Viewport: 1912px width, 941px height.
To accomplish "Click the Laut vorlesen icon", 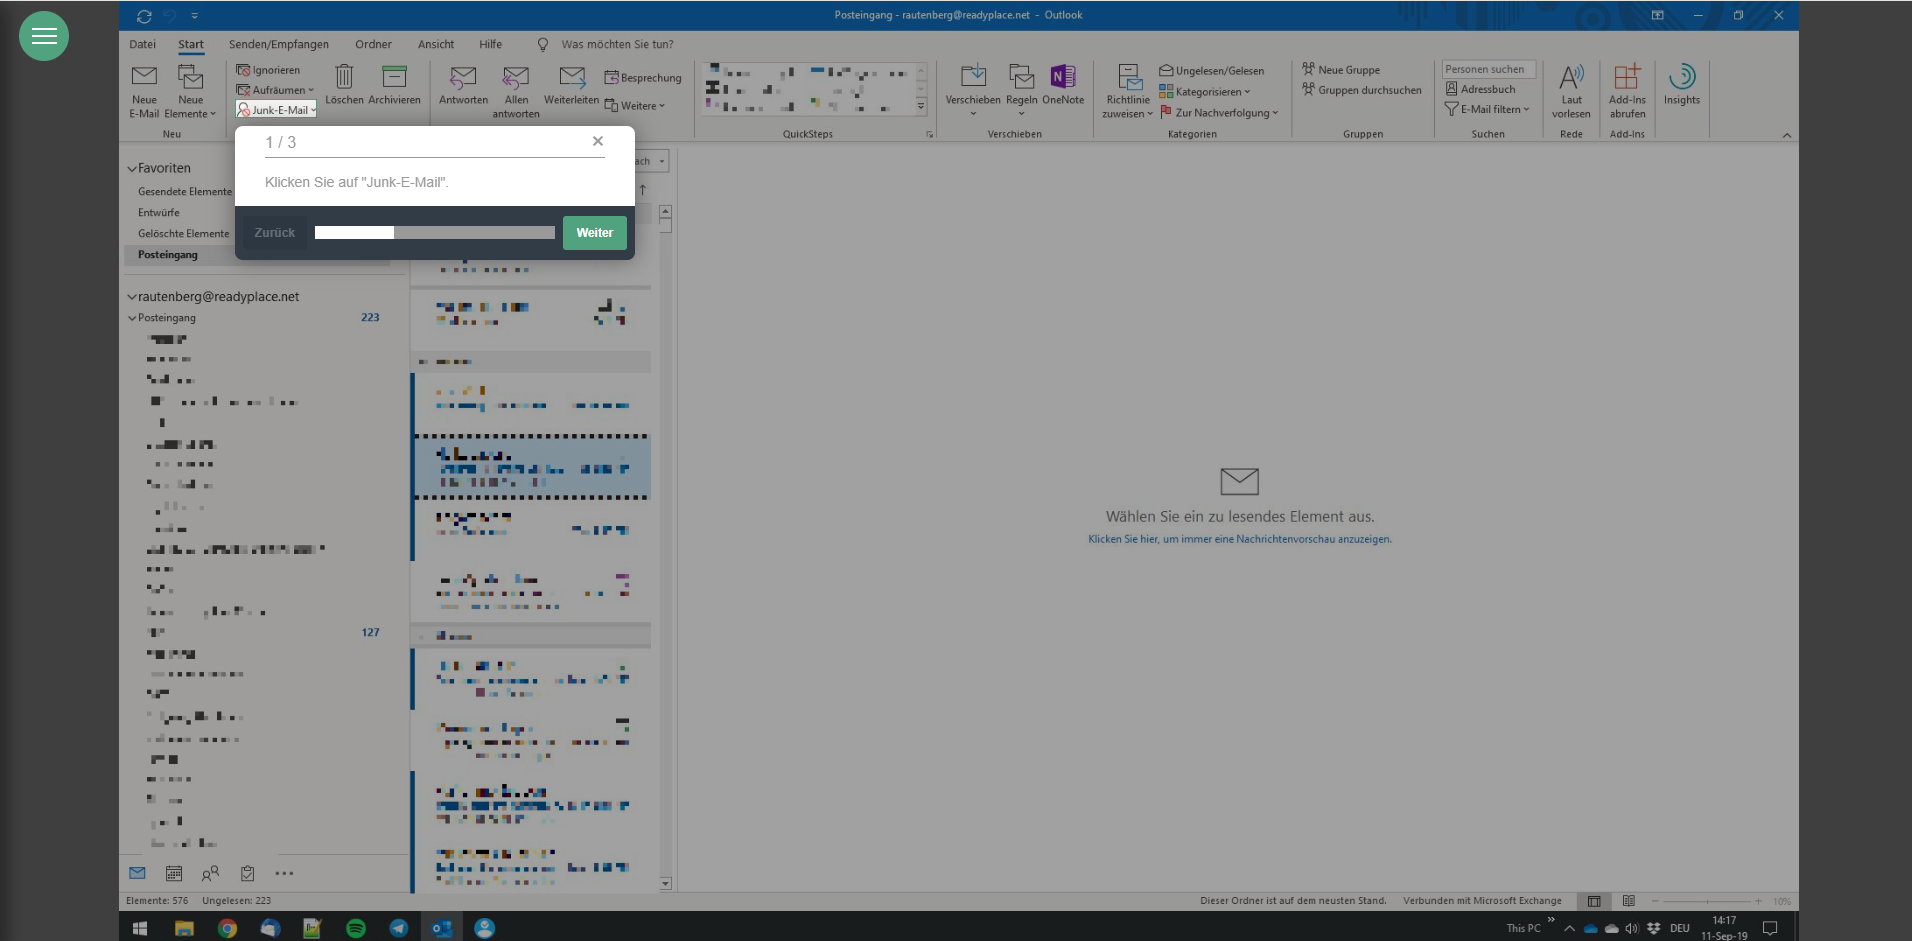I will coord(1571,78).
